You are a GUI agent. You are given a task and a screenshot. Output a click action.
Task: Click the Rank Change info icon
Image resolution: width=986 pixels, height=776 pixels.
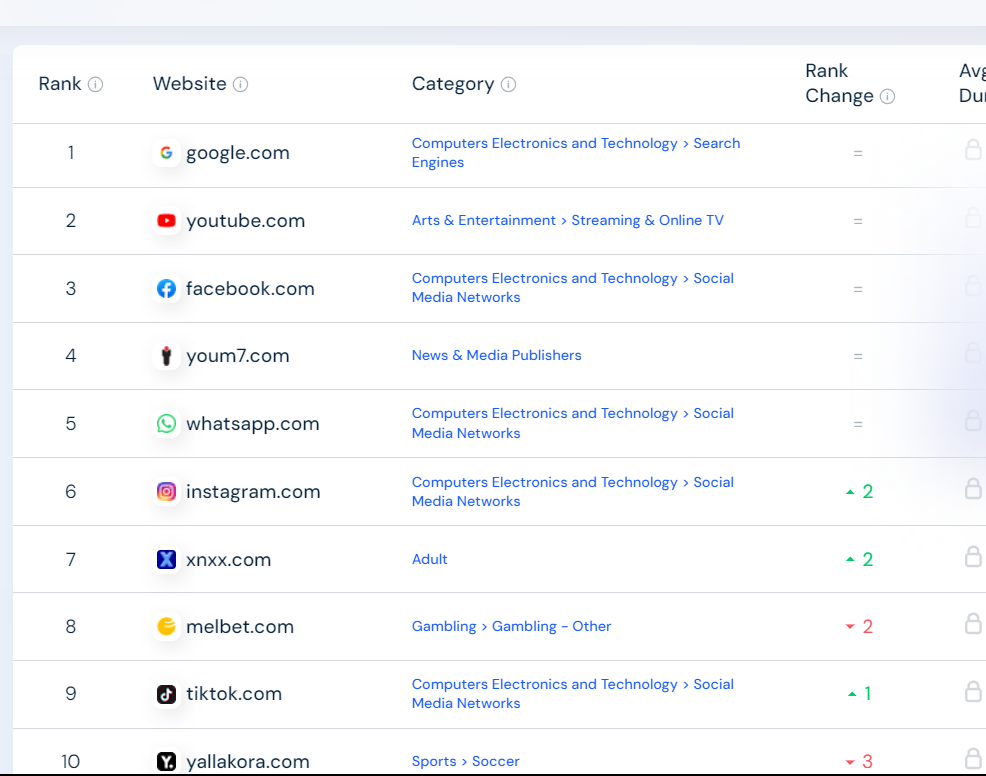tap(887, 96)
